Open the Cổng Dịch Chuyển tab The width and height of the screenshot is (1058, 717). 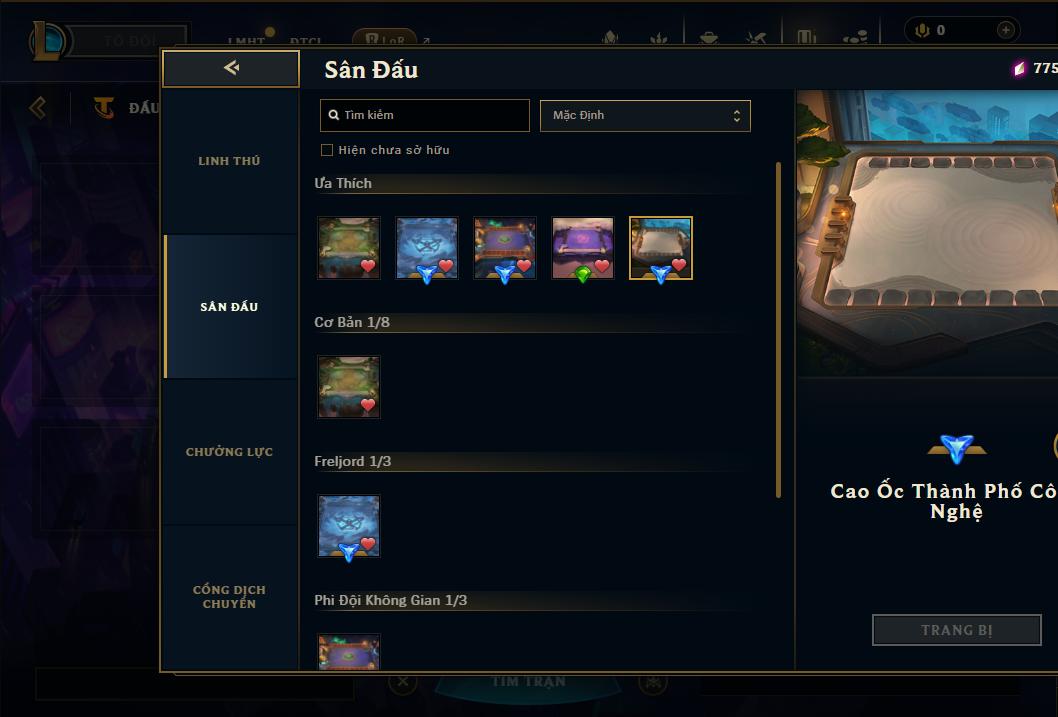(229, 596)
